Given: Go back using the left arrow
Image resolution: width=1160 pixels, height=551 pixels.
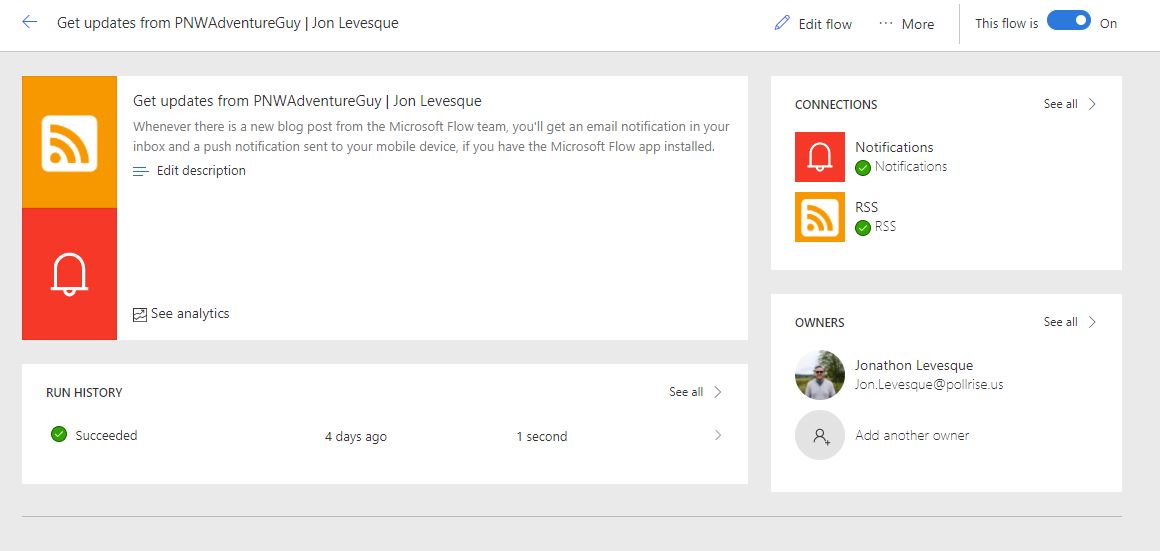Looking at the screenshot, I should coord(30,22).
